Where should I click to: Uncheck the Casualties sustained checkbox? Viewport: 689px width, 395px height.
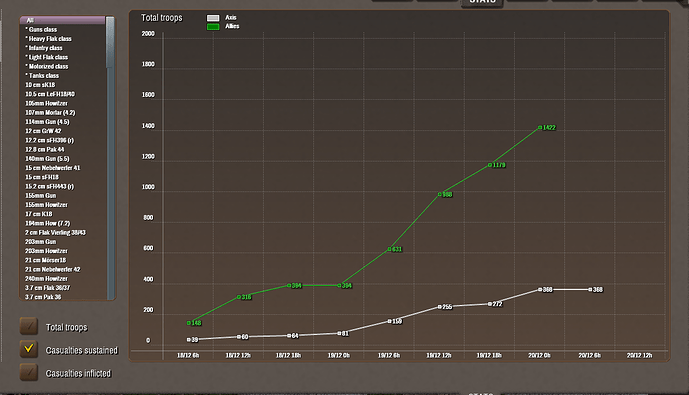click(29, 349)
